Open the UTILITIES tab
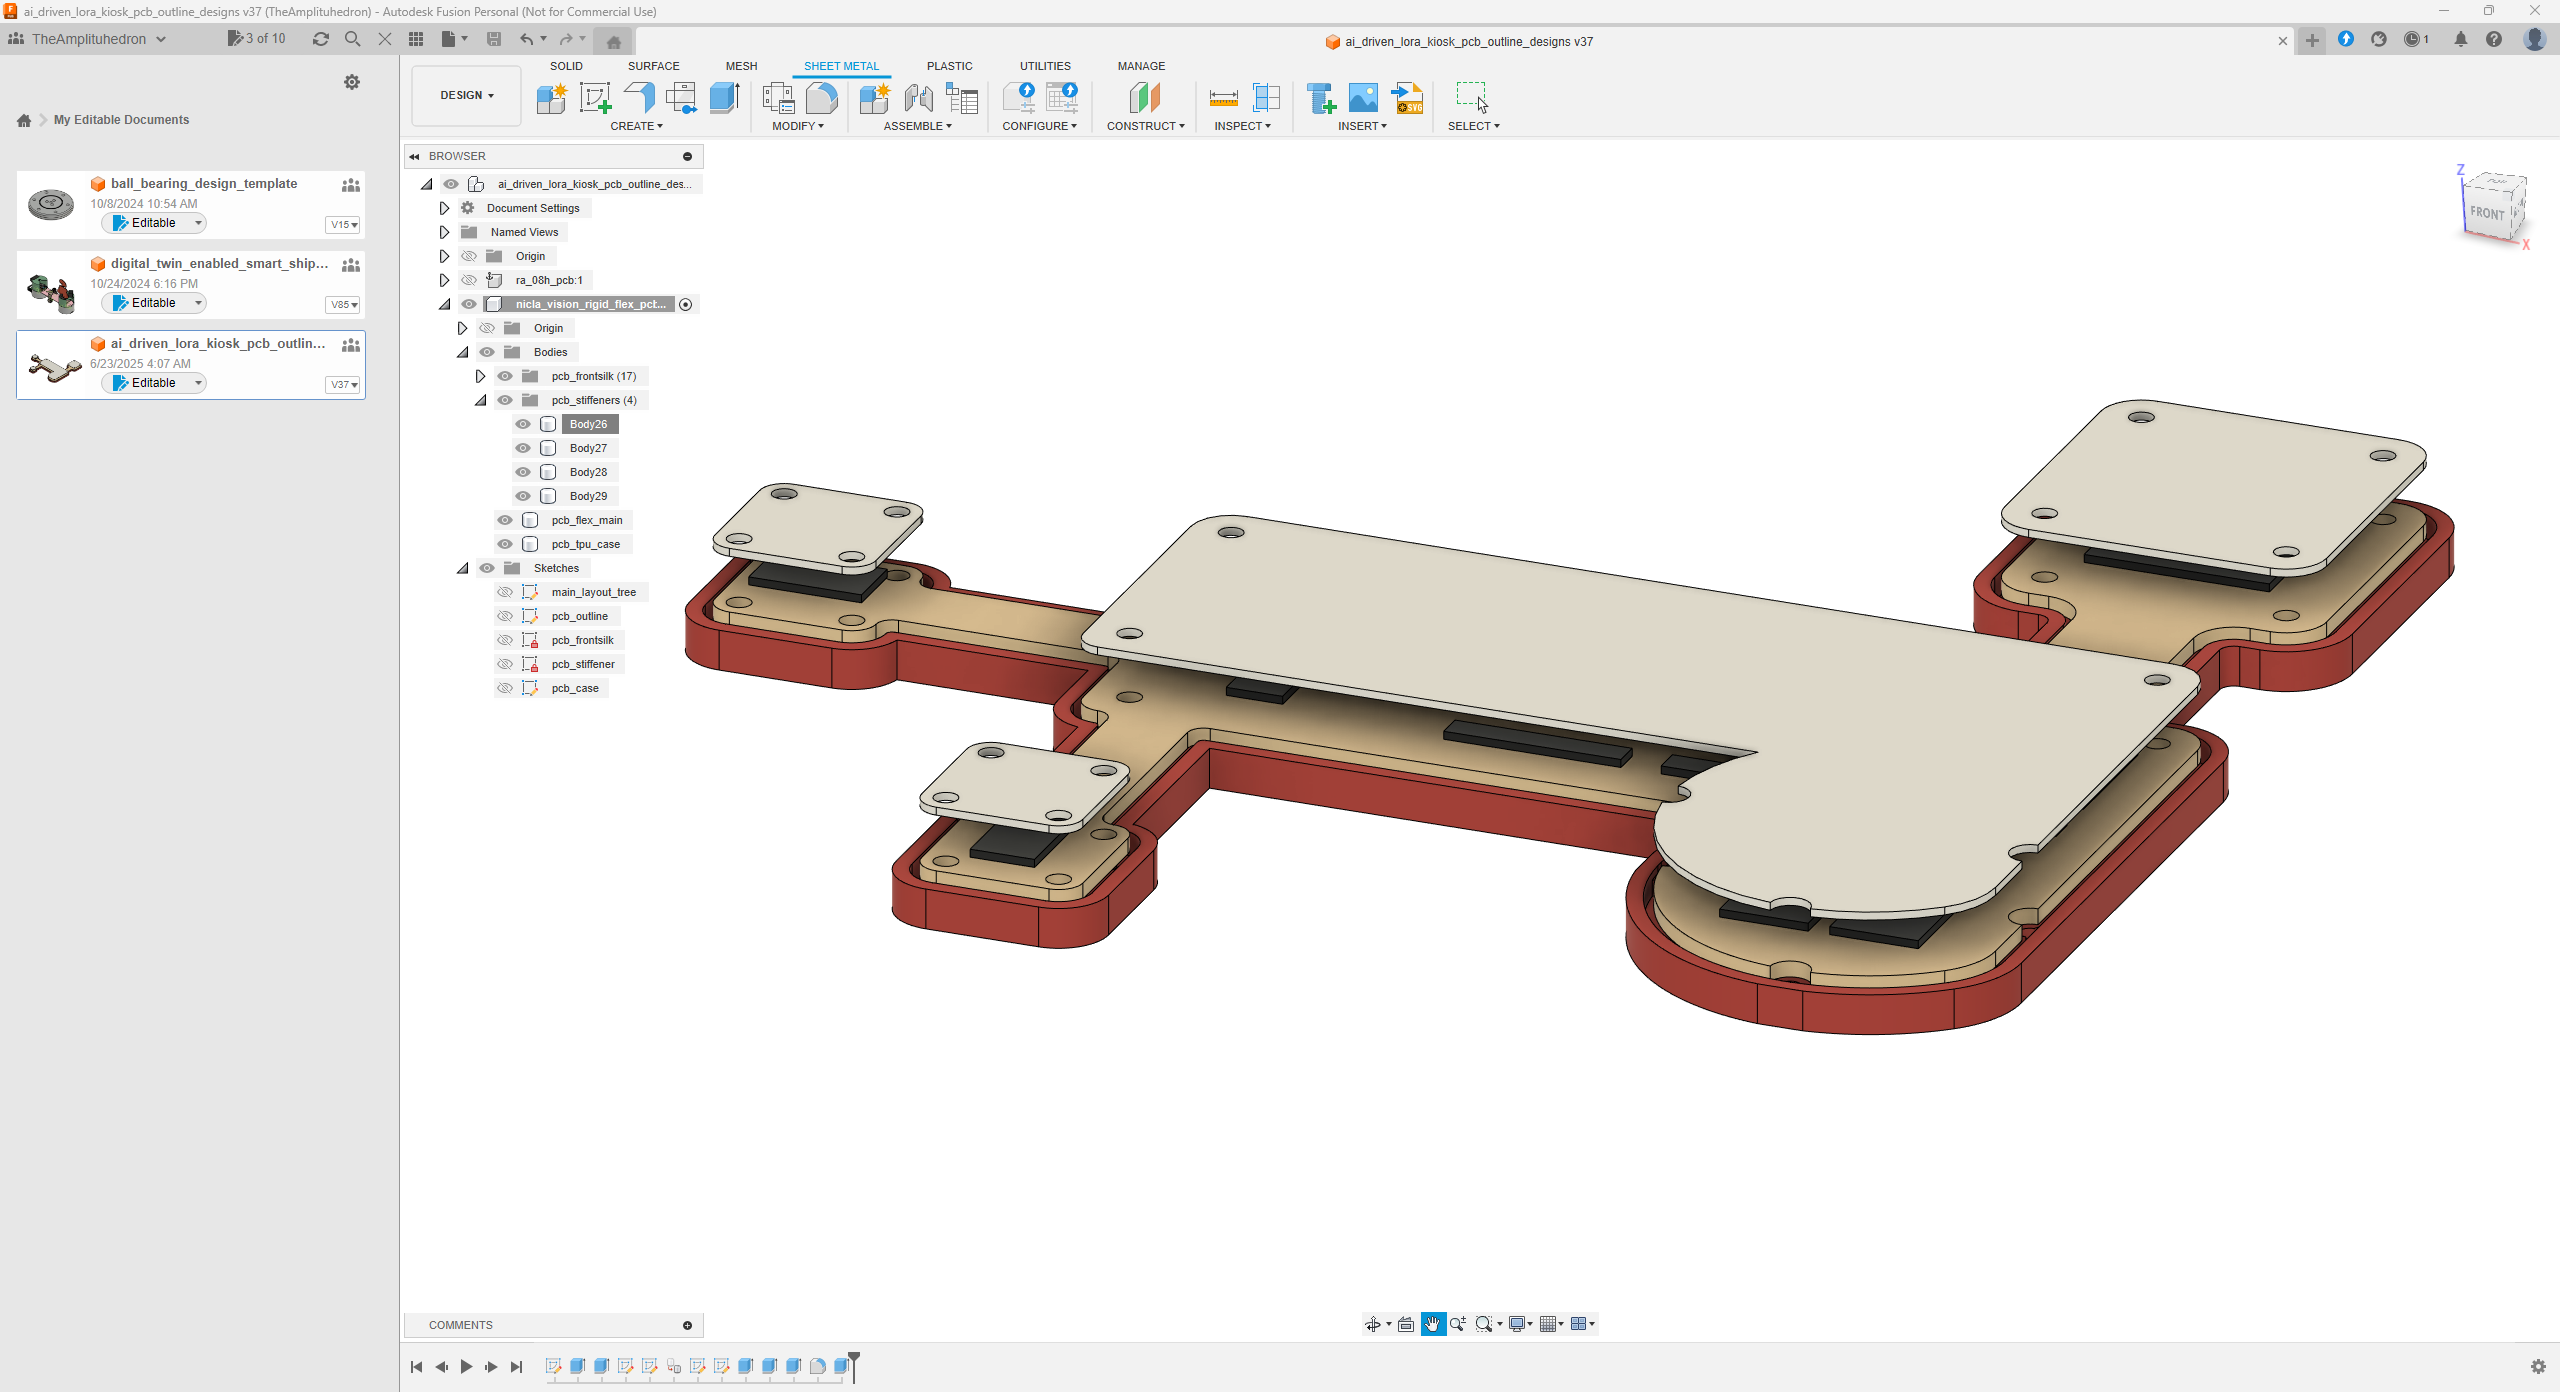 (x=1044, y=66)
